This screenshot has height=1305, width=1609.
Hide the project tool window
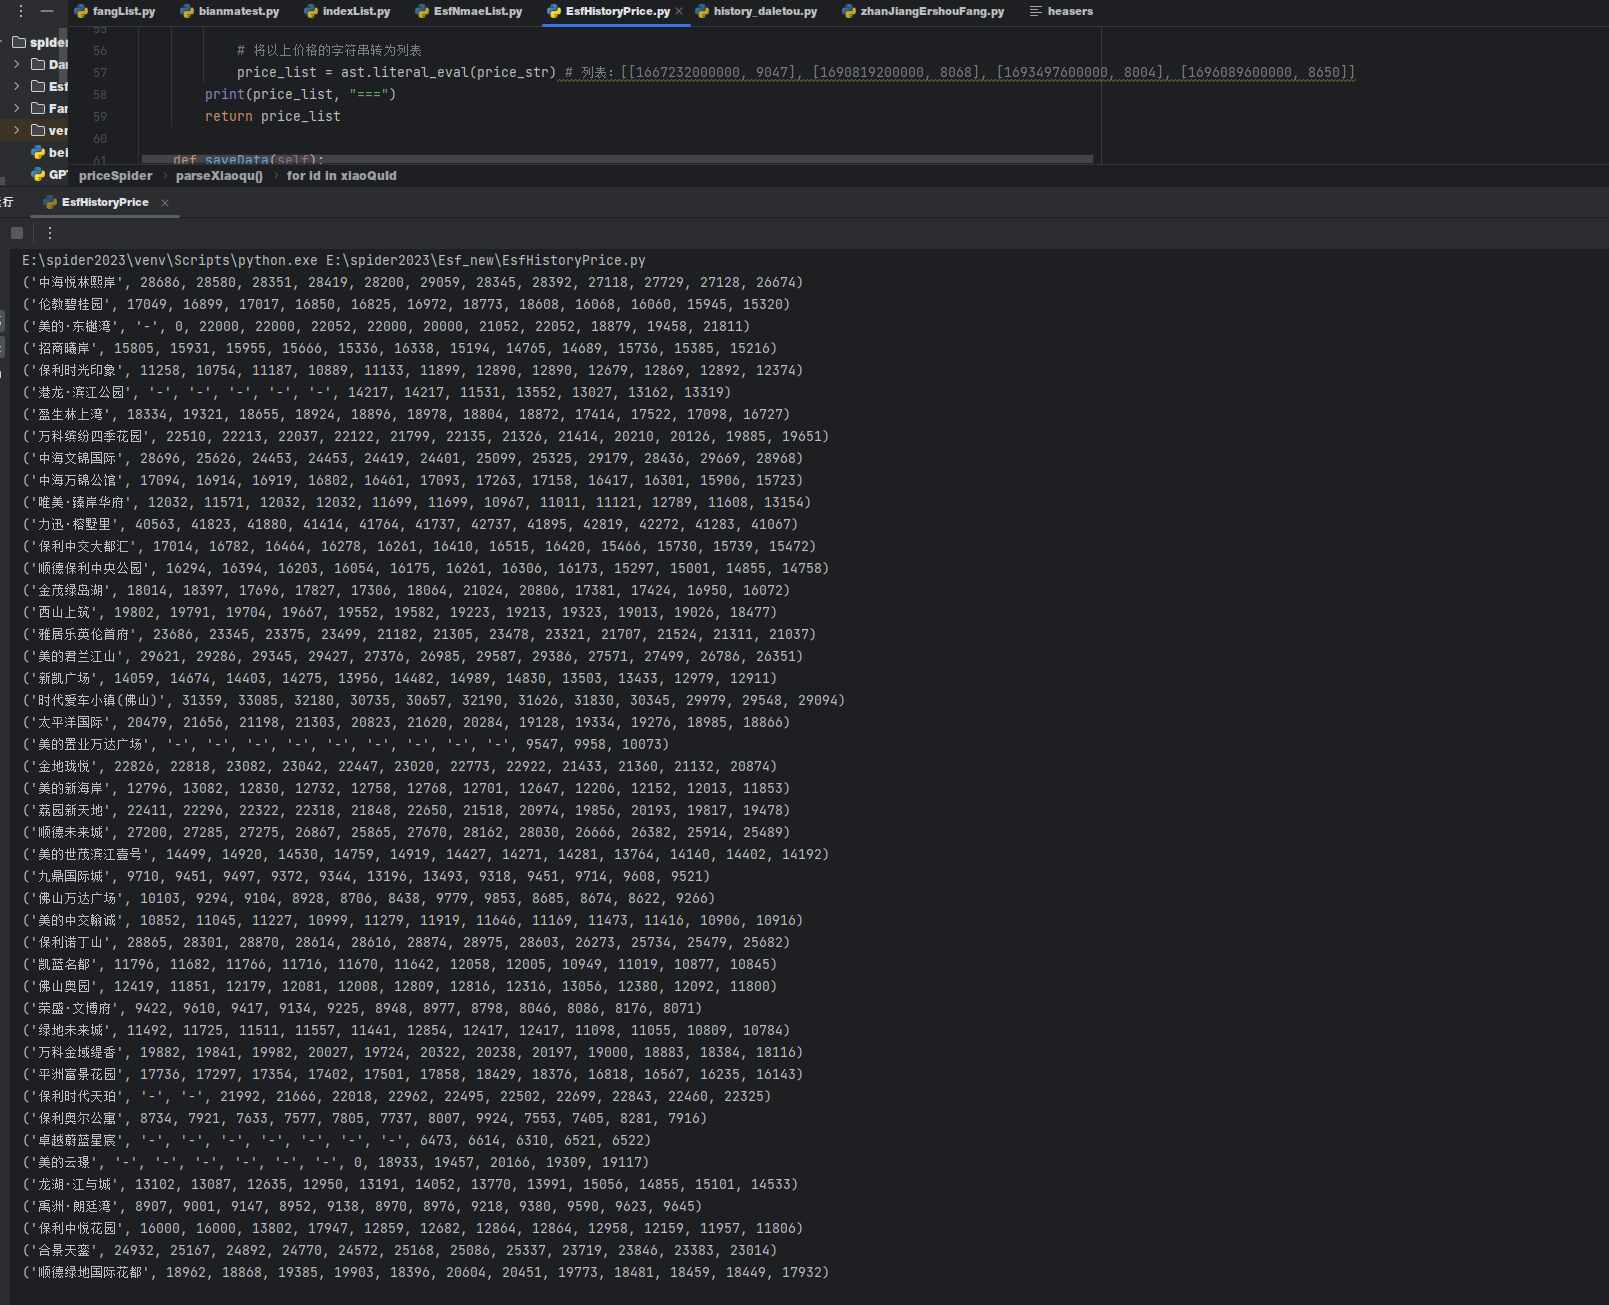click(x=47, y=11)
